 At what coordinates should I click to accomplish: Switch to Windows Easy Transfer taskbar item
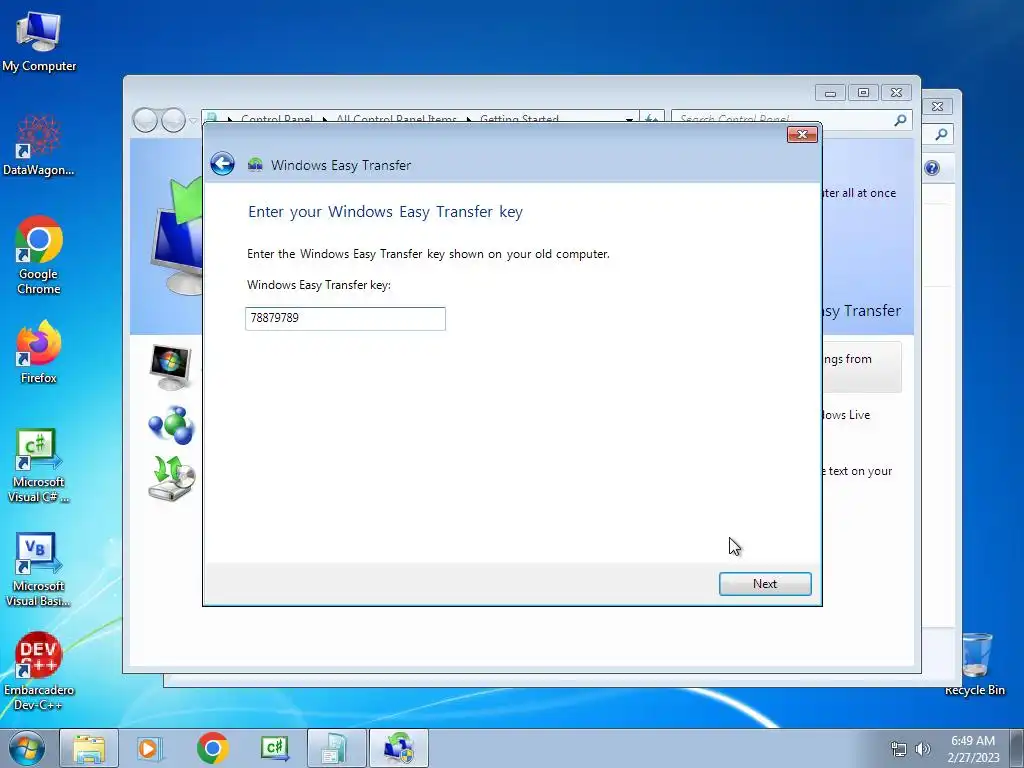[398, 748]
